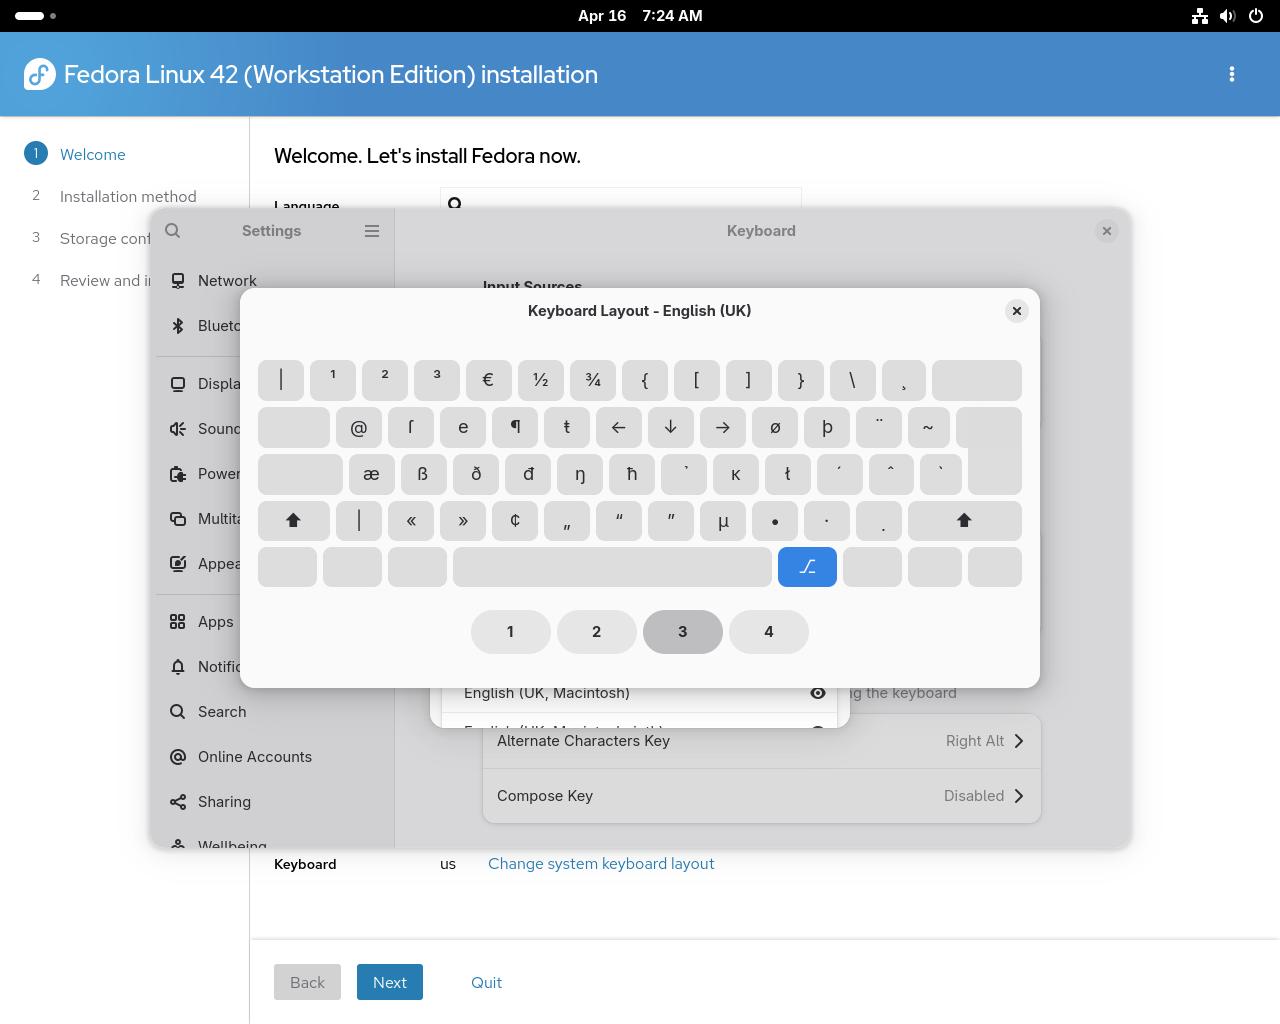Click the opening curly brace key
1280x1024 pixels.
point(644,380)
